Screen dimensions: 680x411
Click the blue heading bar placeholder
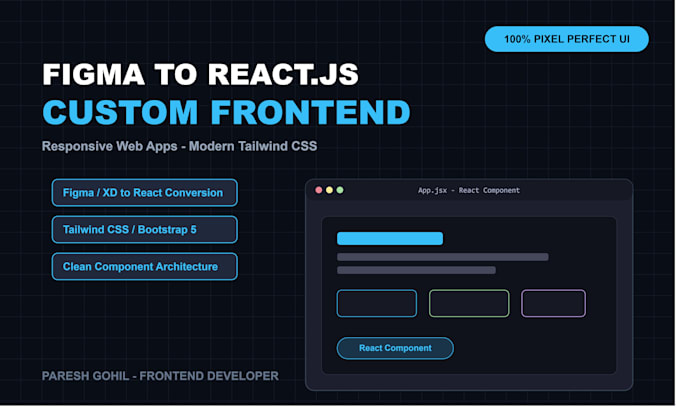pos(390,238)
